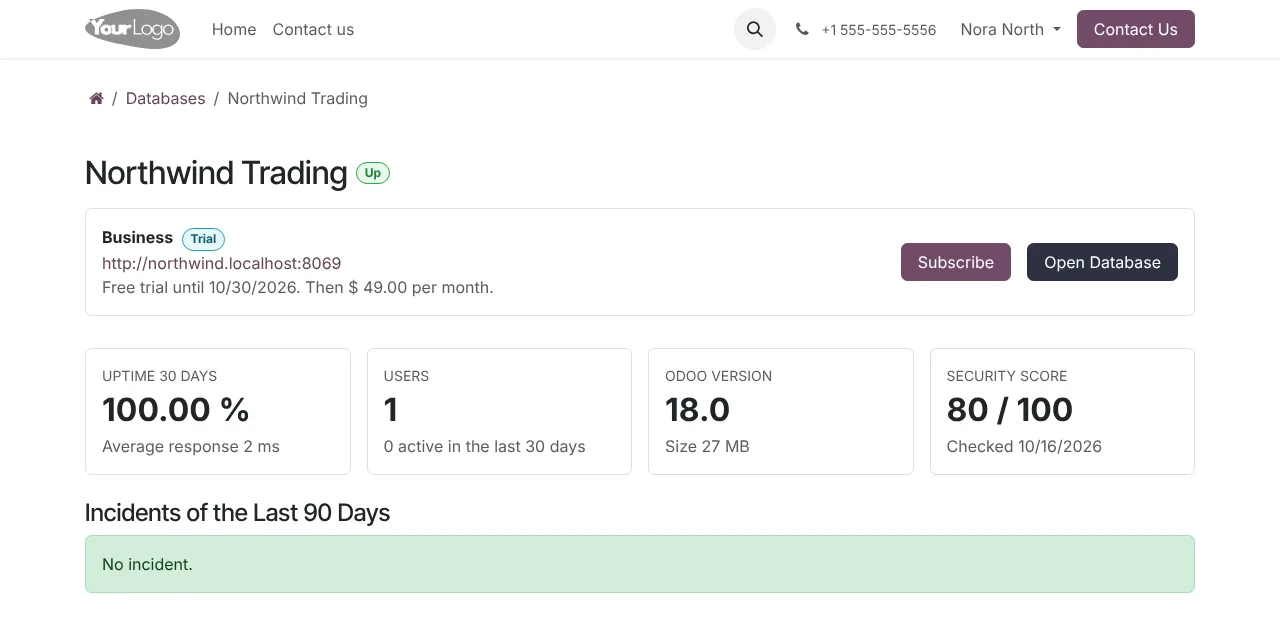Screen dimensions: 1280x640
Task: Click the USERS card label
Action: (x=406, y=376)
